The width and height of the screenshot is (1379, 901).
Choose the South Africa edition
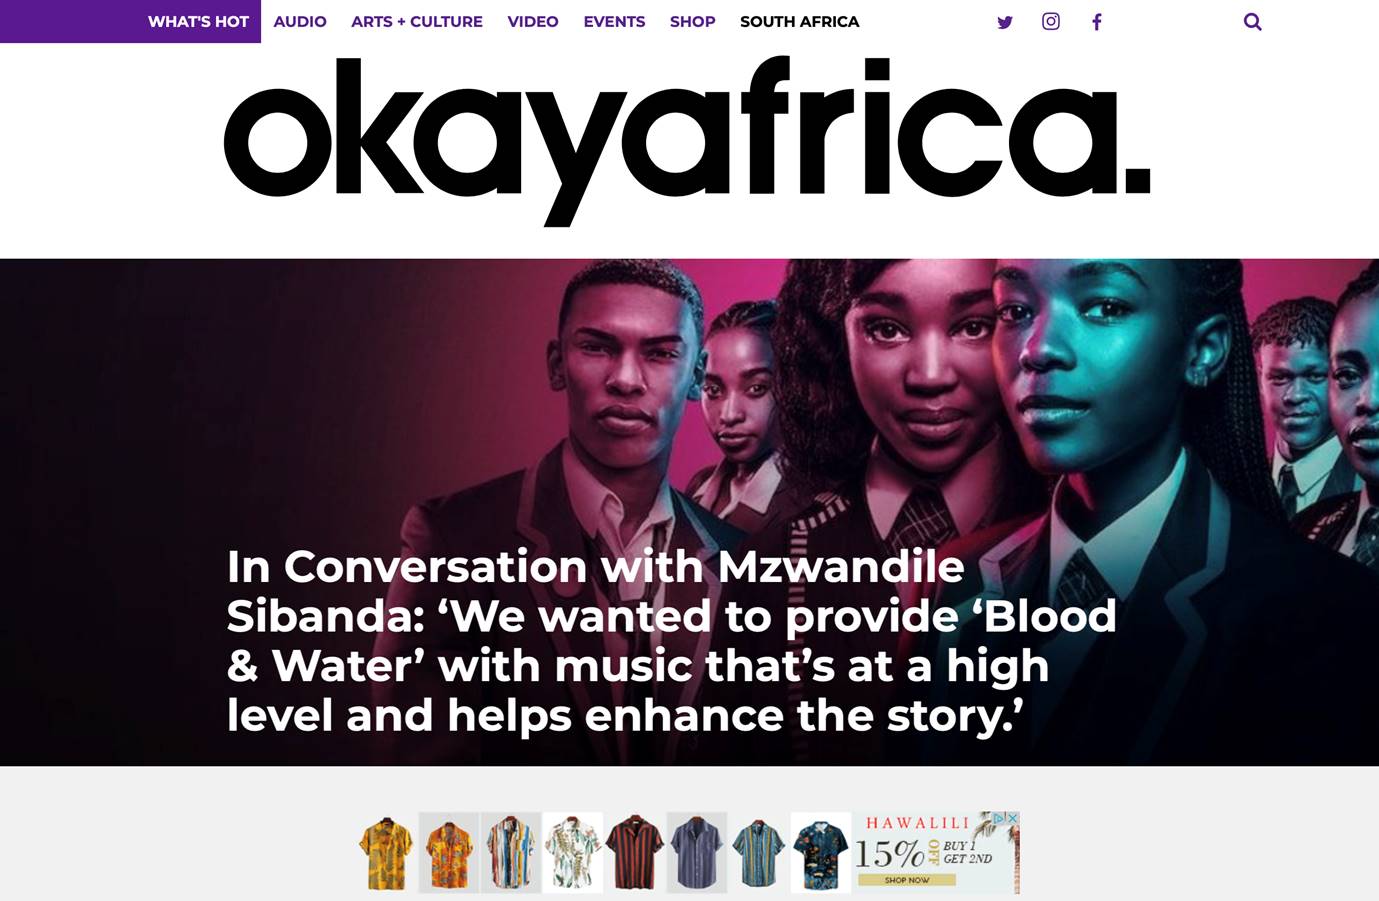click(800, 21)
